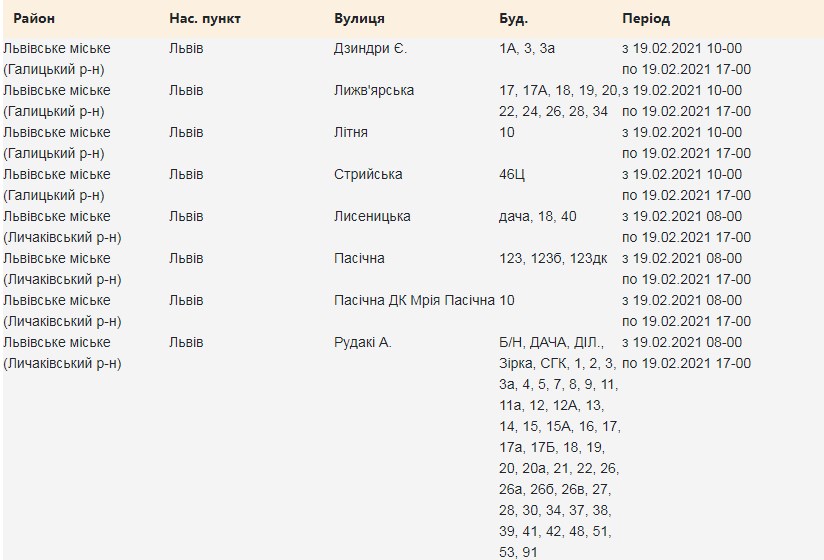The image size is (824, 560).
Task: Click the '123, 123б, 123дк' buildings cell
Action: point(552,258)
